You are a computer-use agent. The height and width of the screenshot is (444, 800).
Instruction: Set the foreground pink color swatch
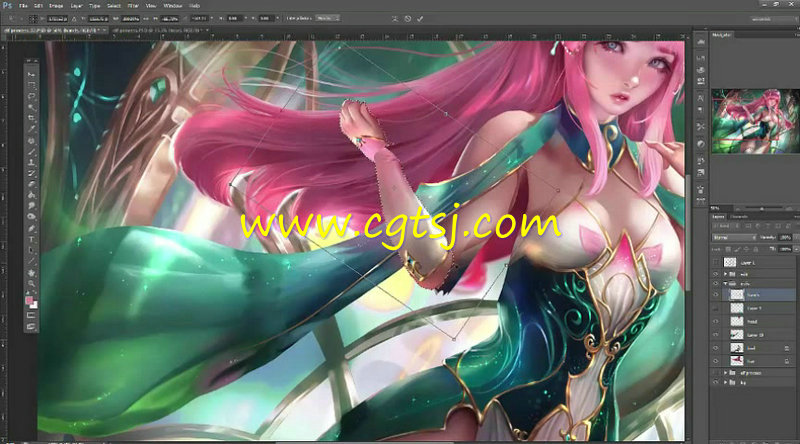coord(30,301)
